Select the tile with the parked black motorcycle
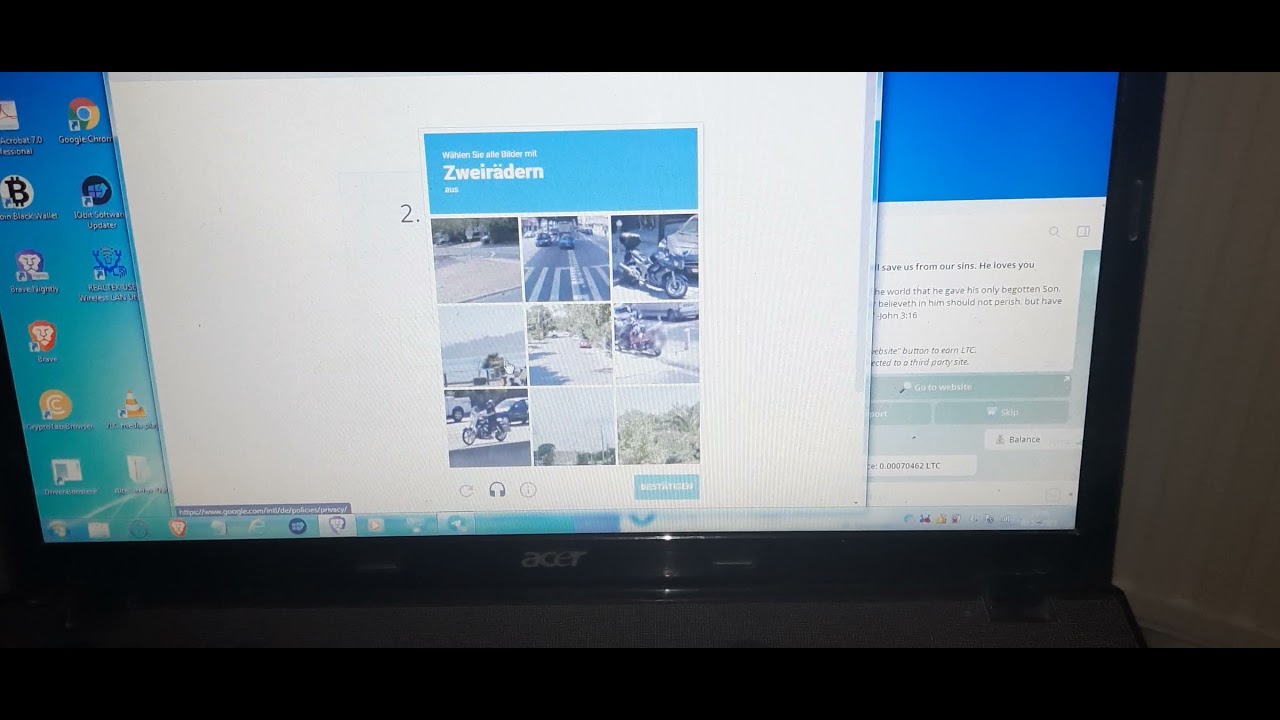Viewport: 1280px width, 720px height. (x=655, y=257)
